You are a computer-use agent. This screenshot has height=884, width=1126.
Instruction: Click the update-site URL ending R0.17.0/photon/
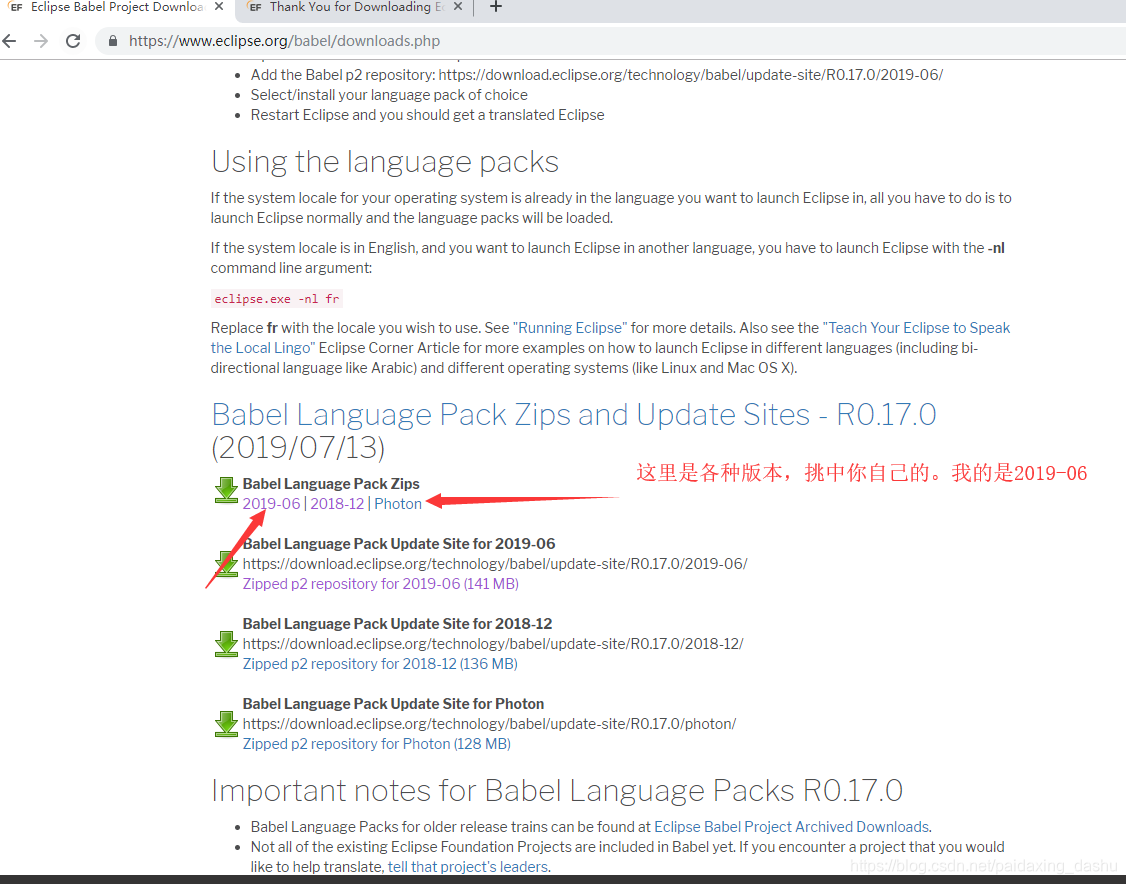tap(489, 724)
